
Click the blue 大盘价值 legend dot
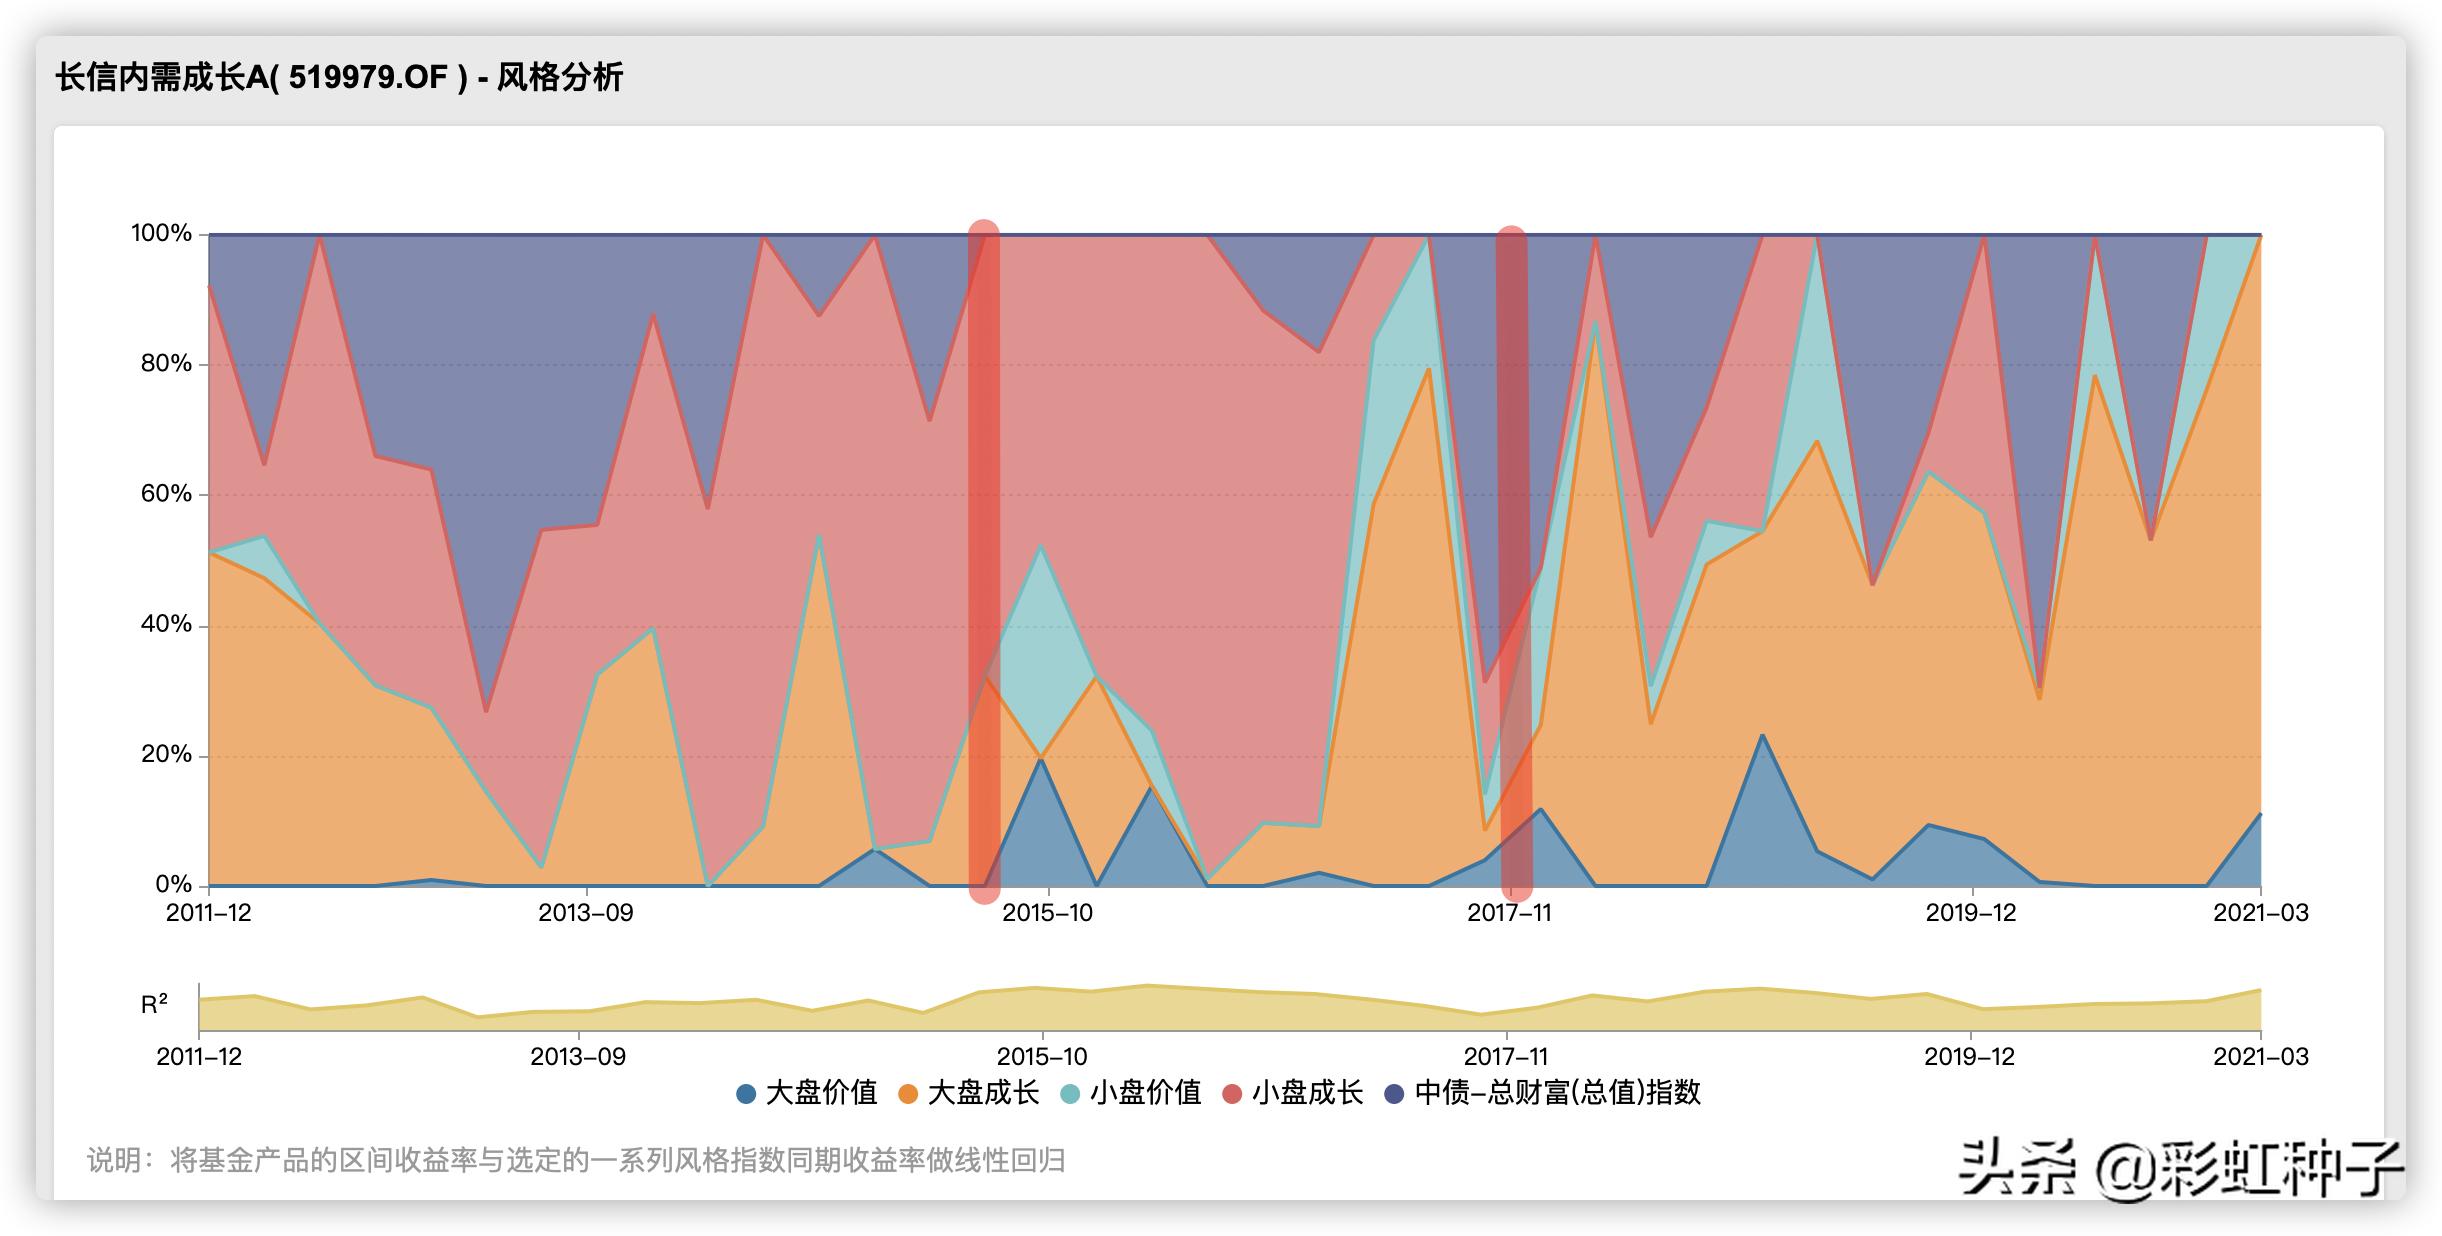(746, 1094)
